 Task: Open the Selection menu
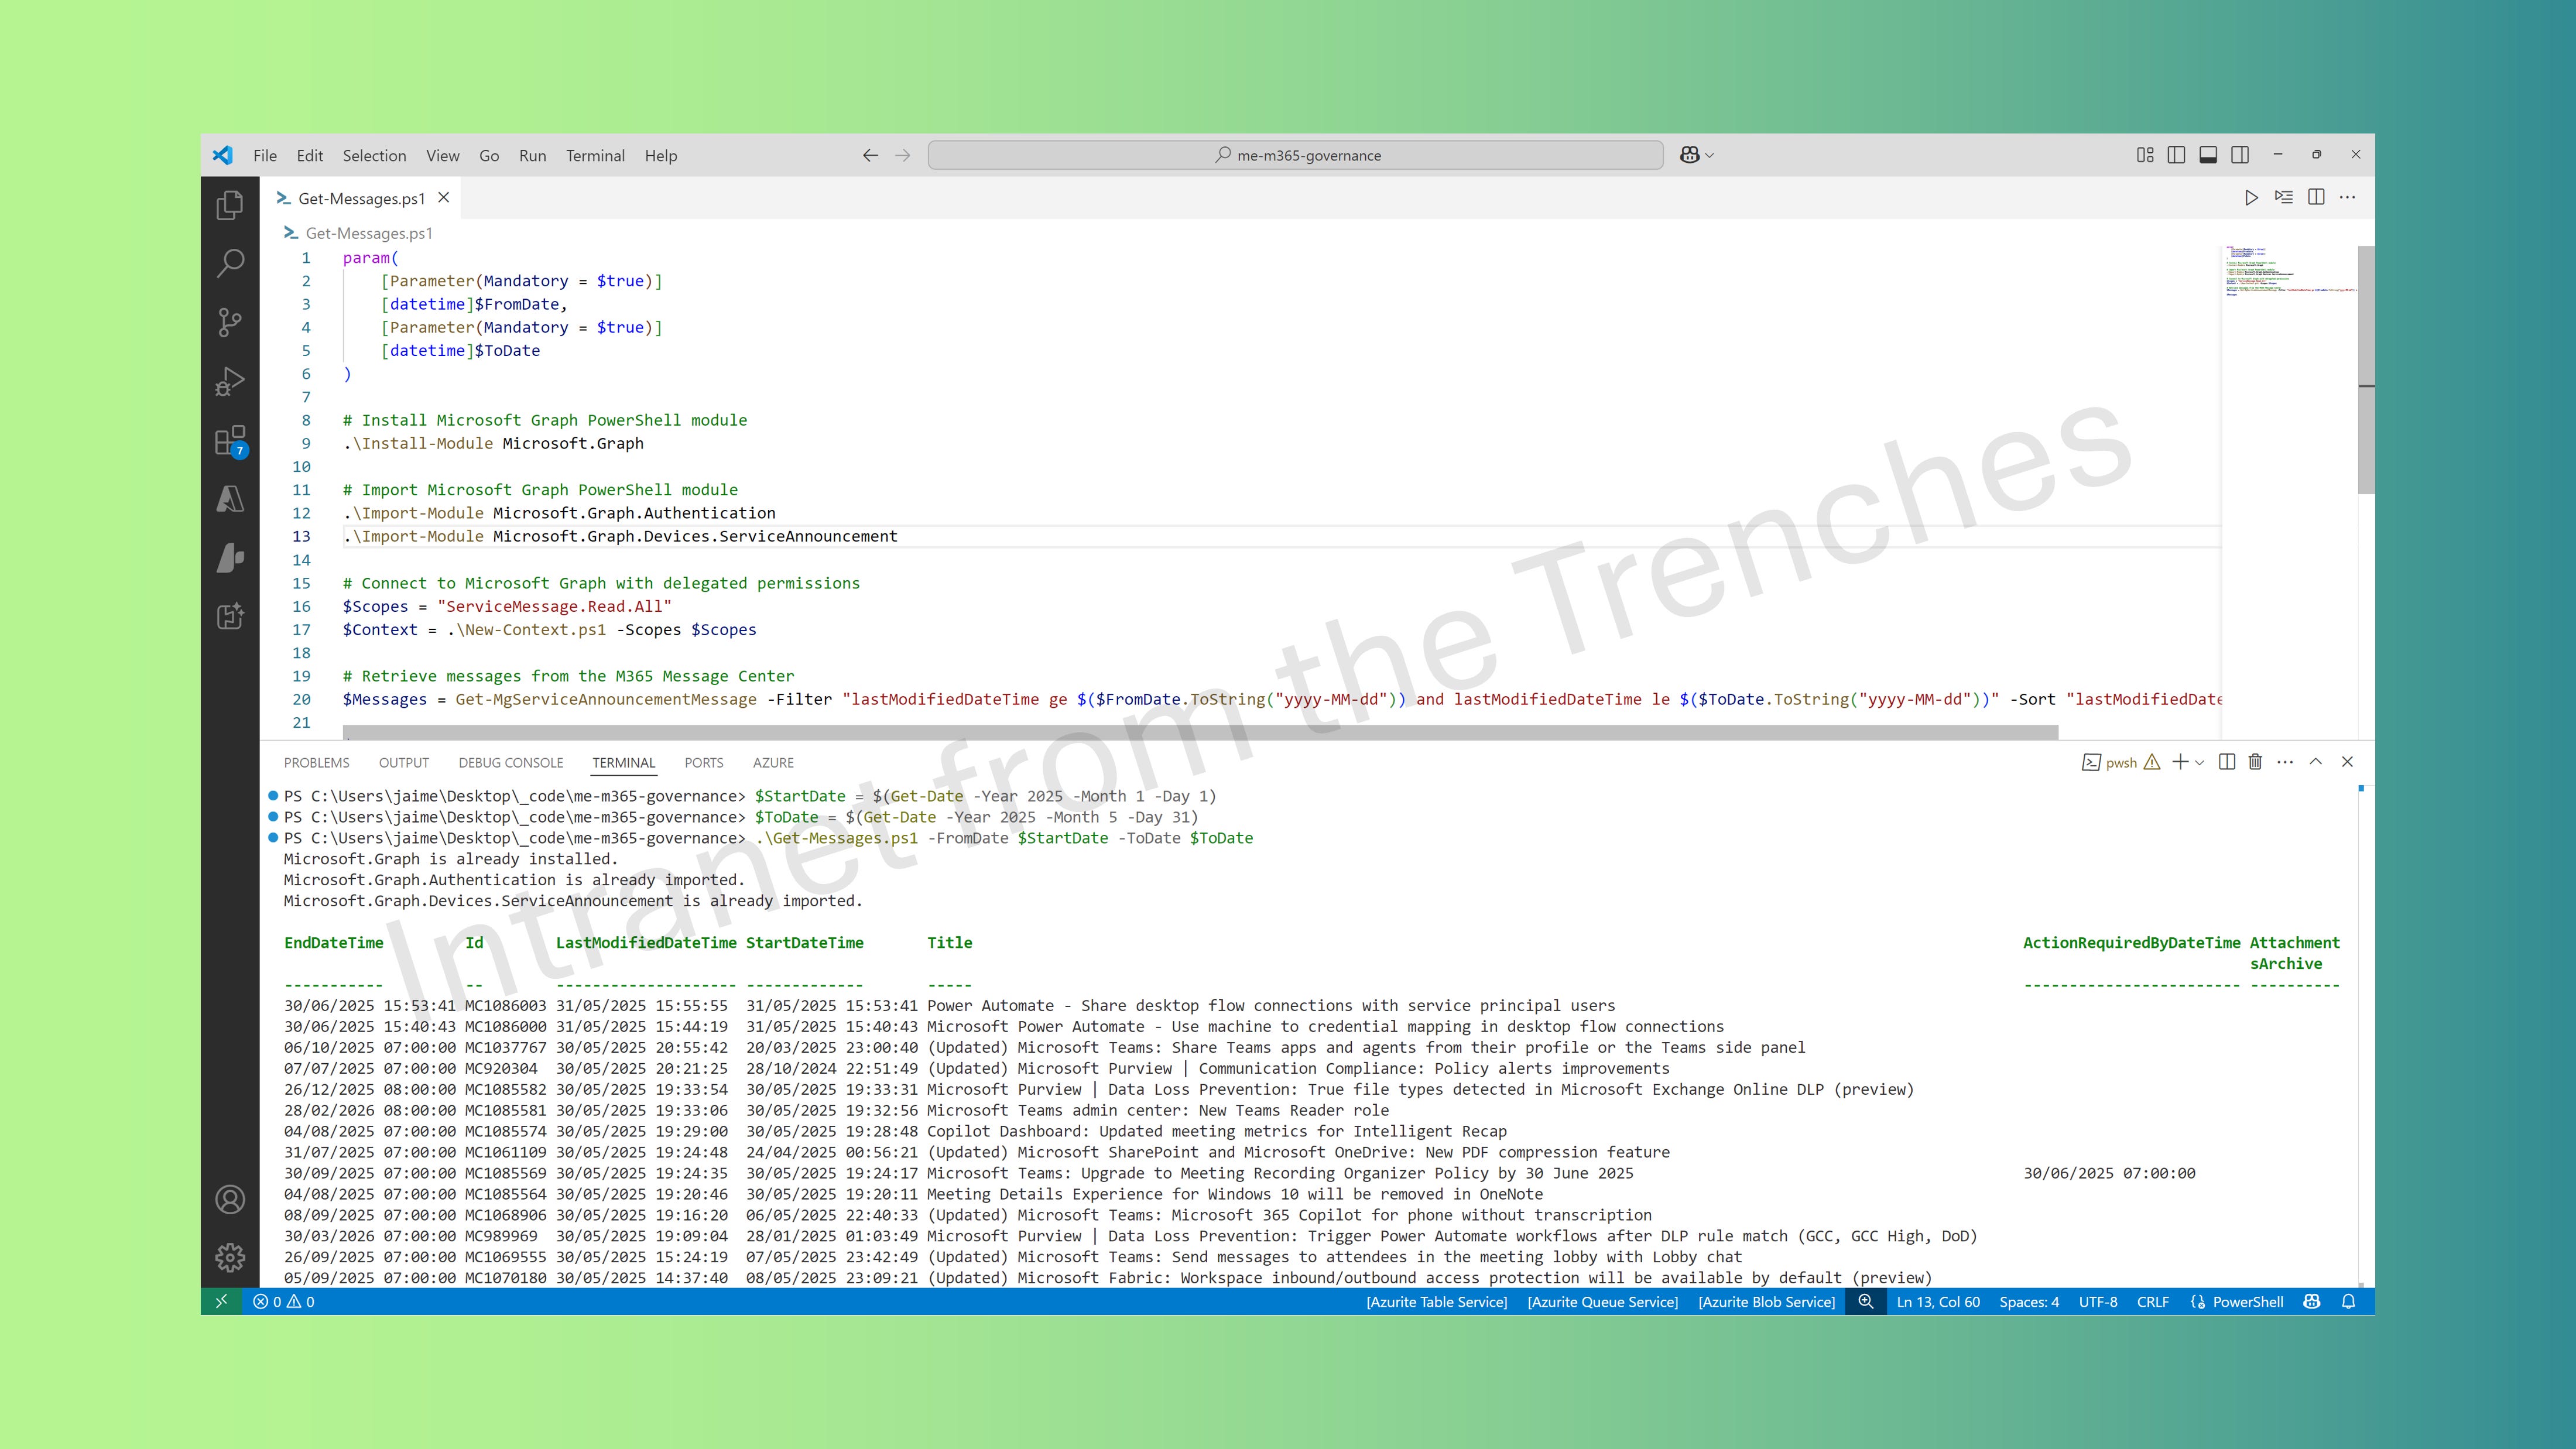pos(374,155)
